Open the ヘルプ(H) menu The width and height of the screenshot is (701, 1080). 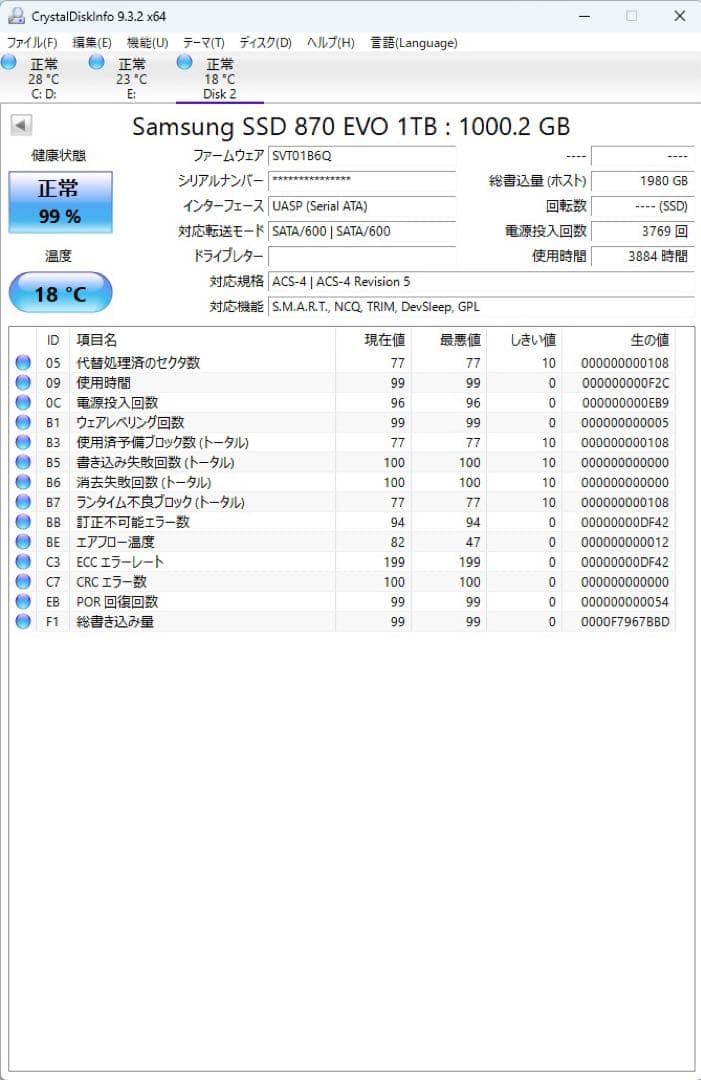331,43
